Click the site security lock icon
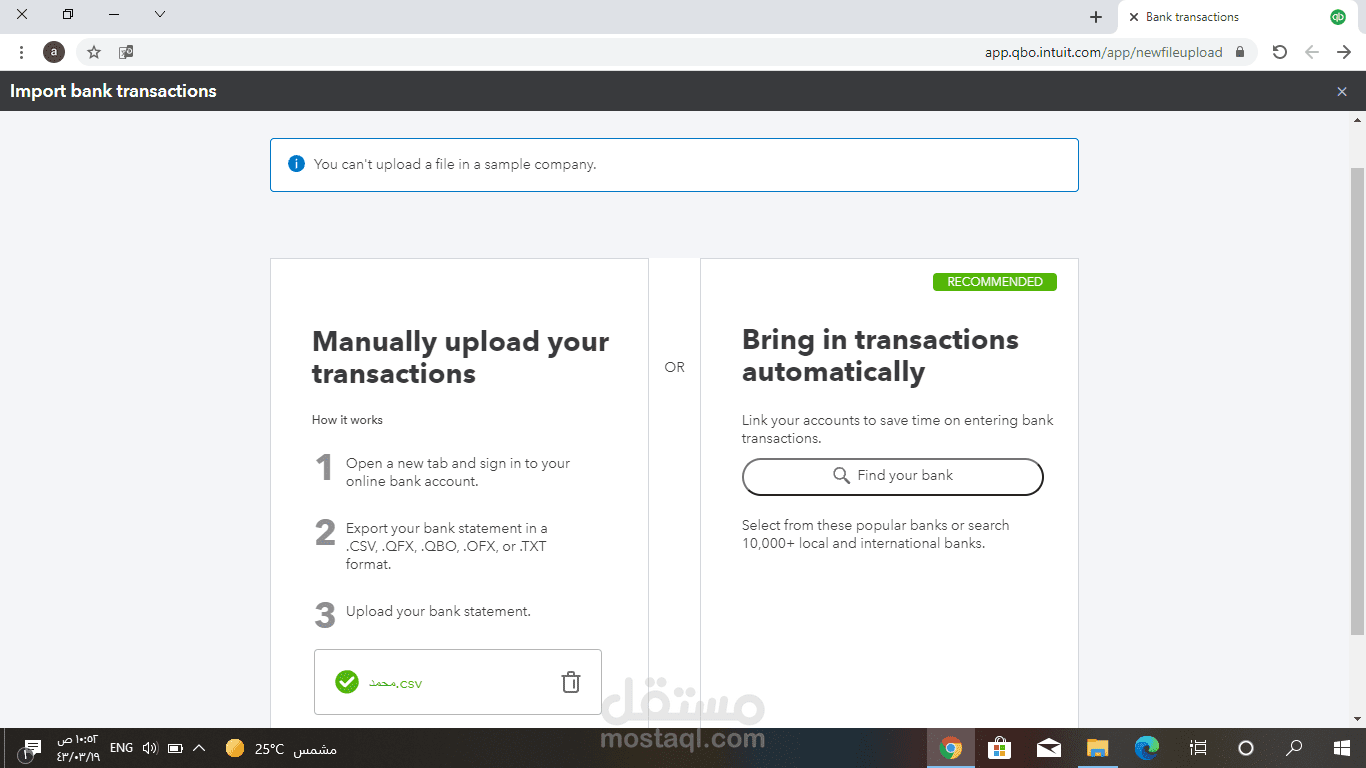Screen dimensions: 1366x768 pos(1239,52)
